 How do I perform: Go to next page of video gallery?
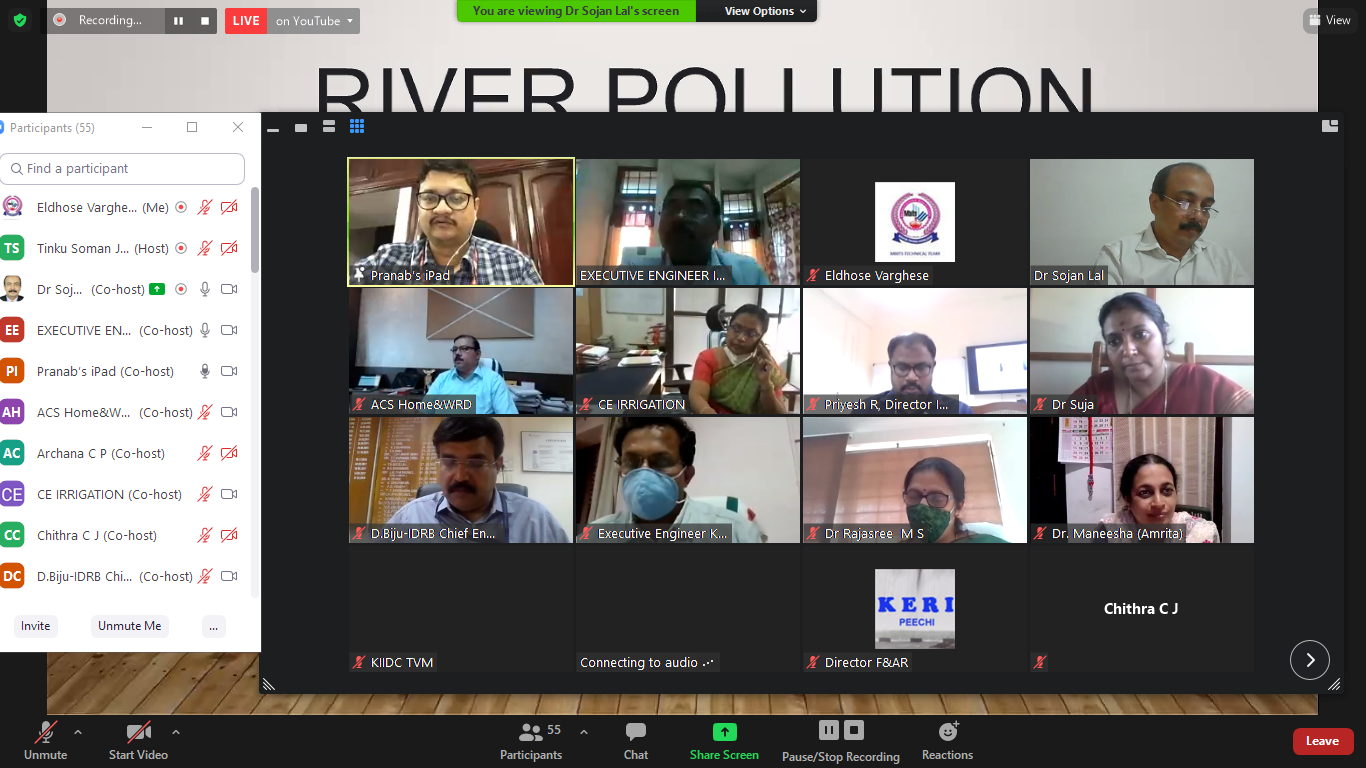[1309, 660]
